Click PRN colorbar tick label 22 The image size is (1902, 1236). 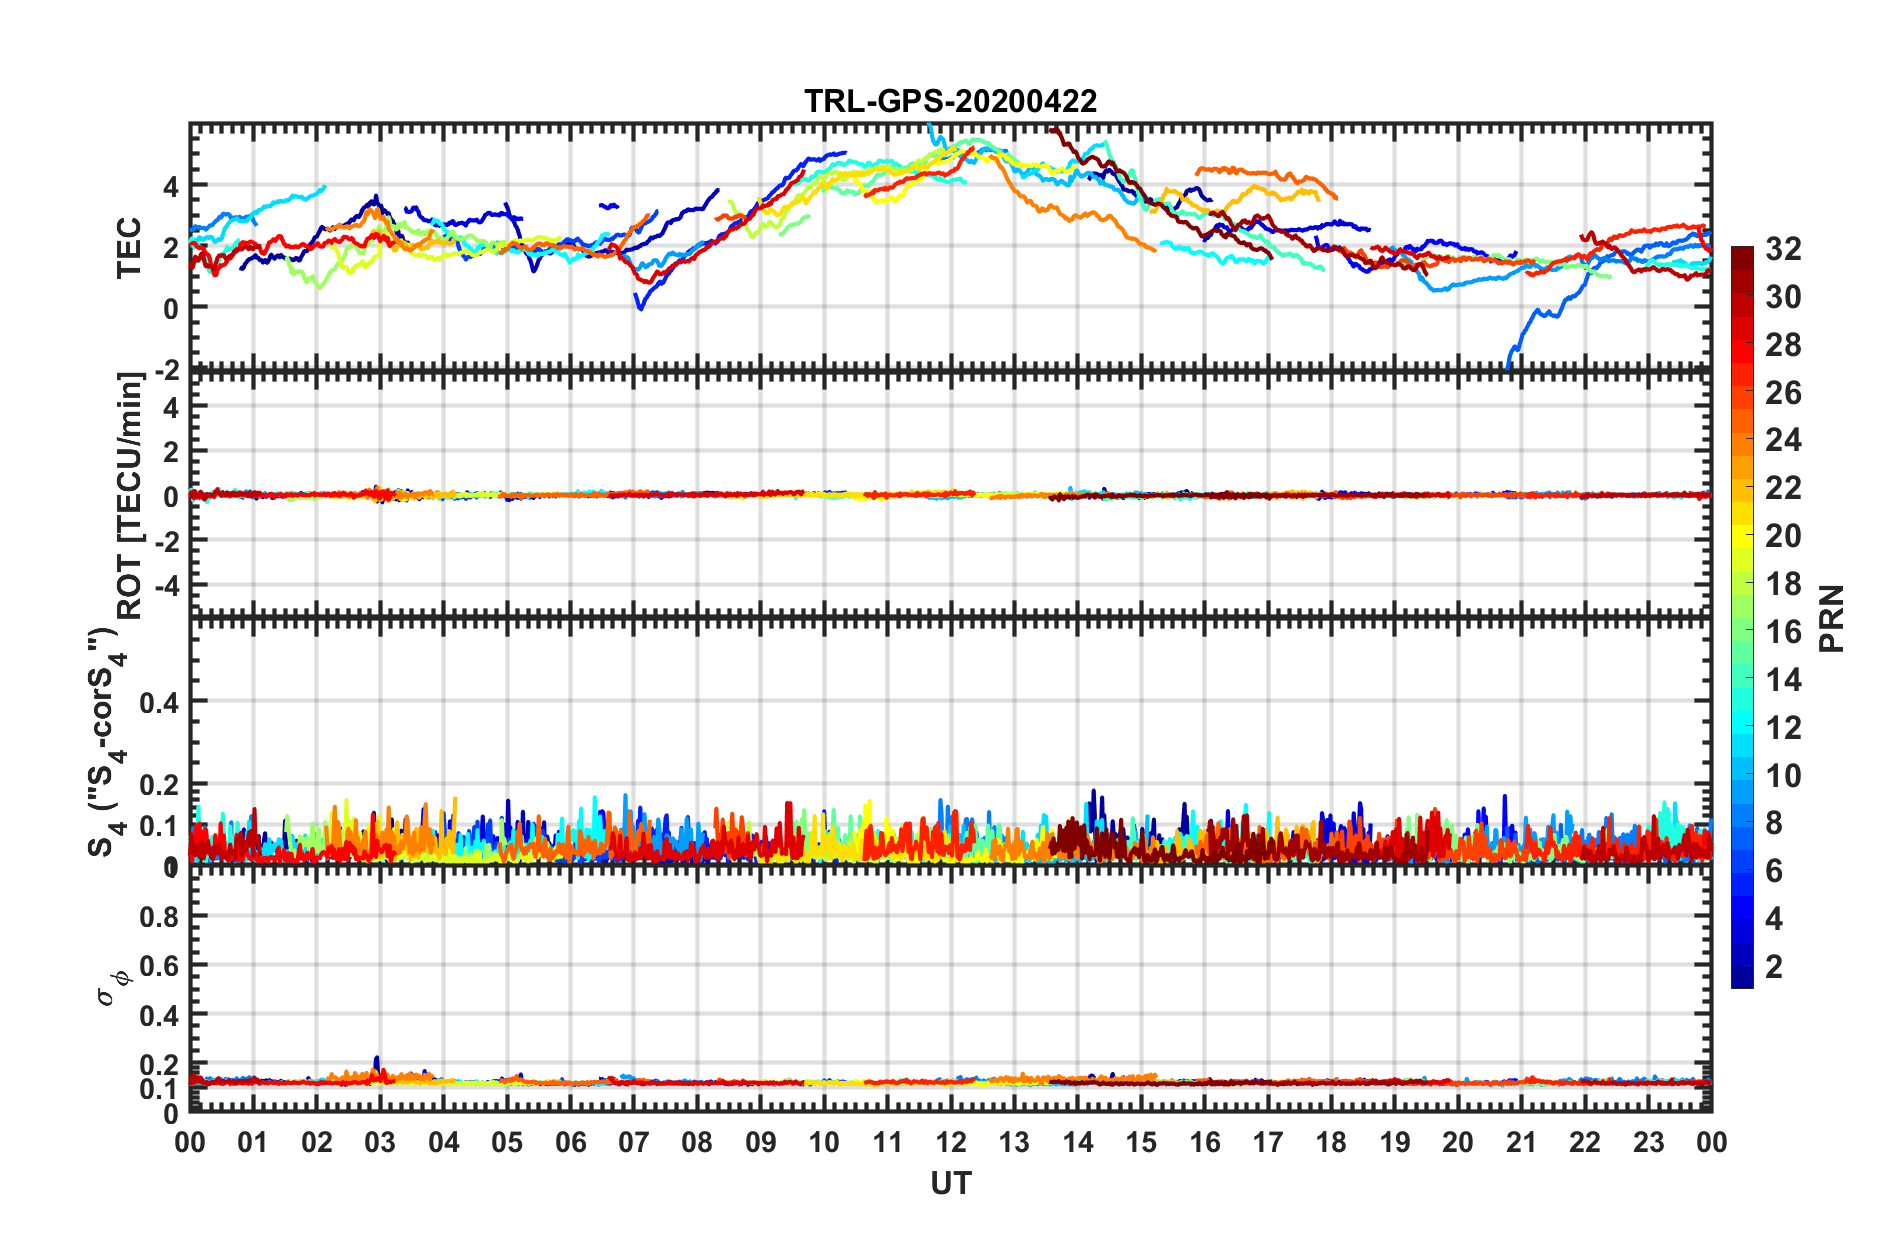(1783, 488)
